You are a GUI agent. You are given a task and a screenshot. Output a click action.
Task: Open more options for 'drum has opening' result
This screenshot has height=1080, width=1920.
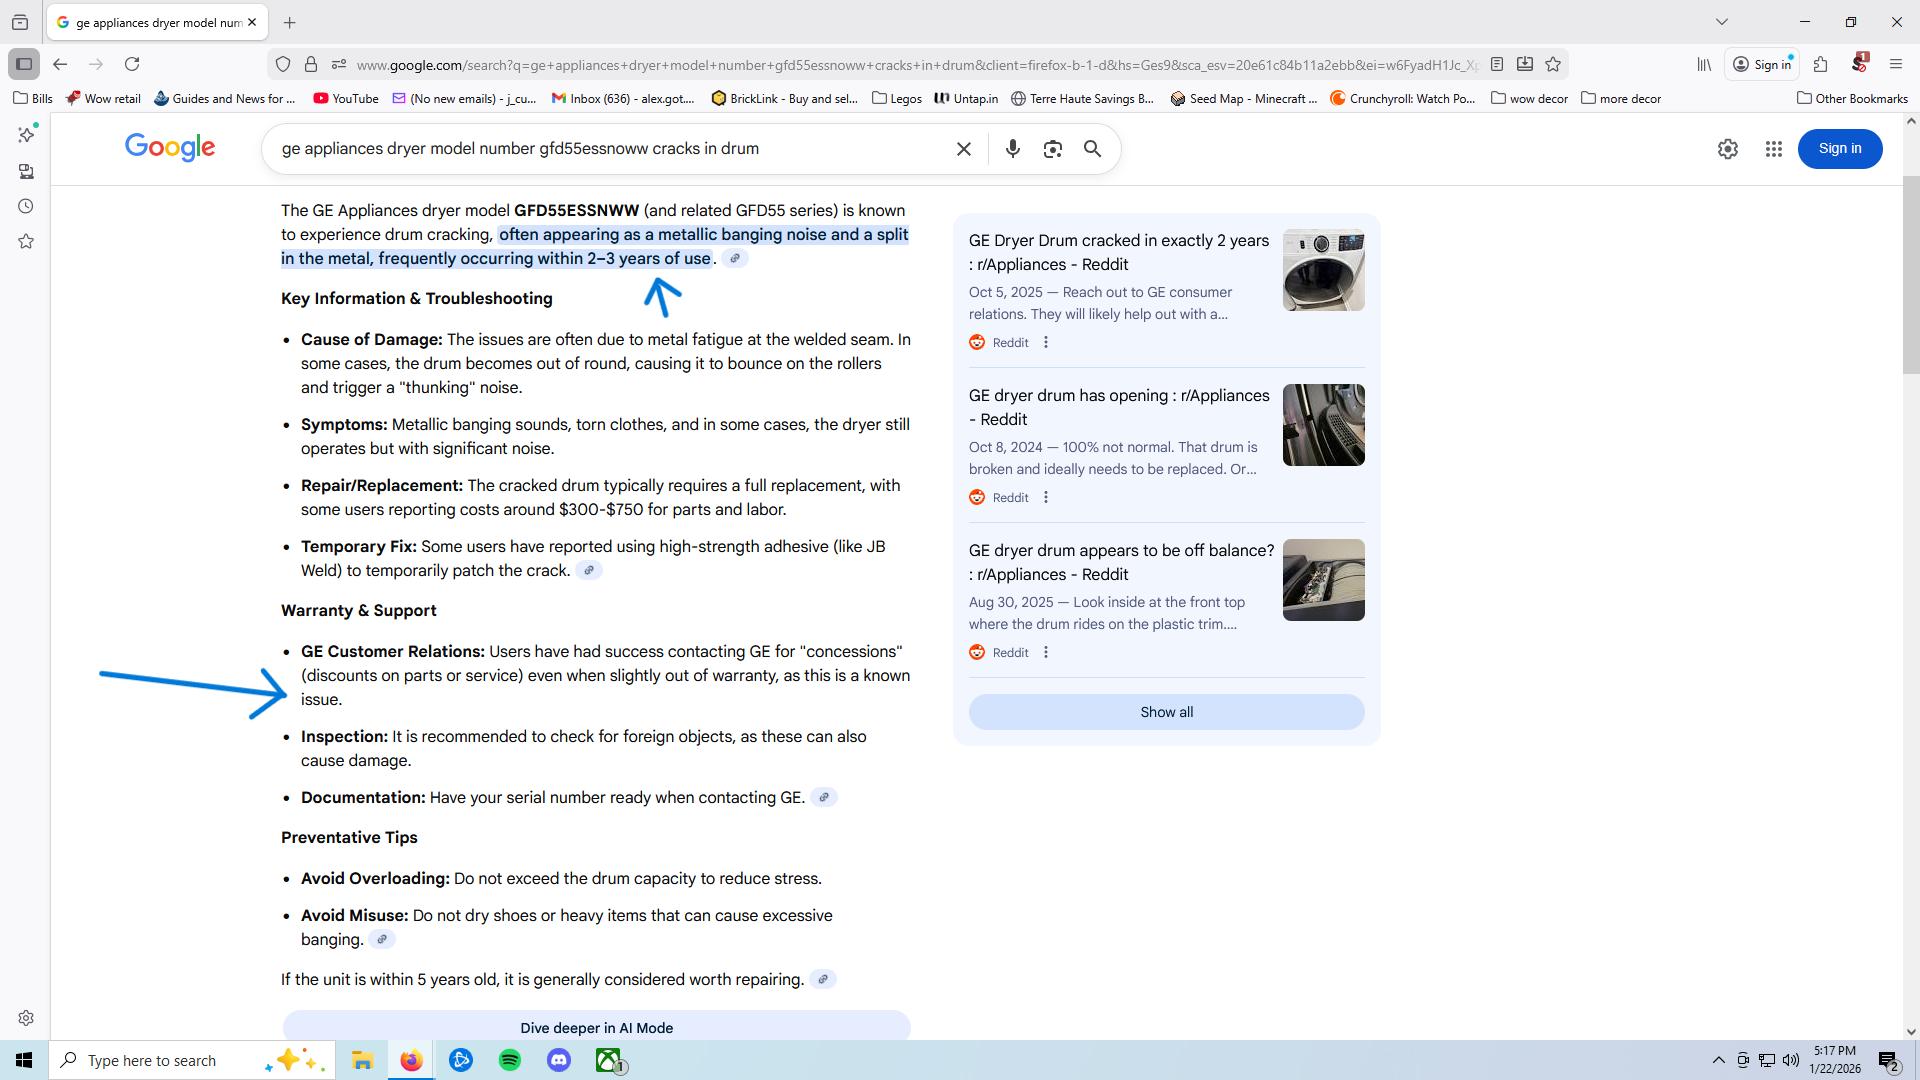(x=1046, y=498)
